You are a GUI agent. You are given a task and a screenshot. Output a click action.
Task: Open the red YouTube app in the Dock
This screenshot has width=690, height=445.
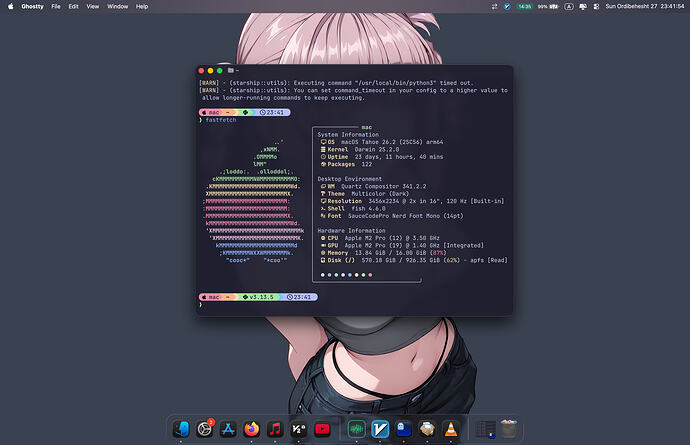322,429
